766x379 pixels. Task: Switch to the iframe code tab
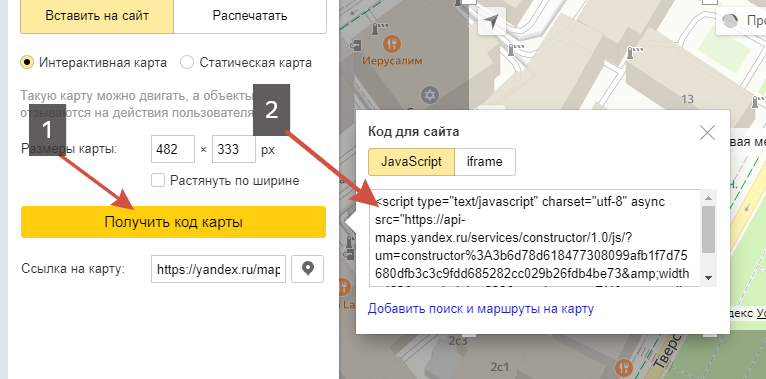[485, 162]
